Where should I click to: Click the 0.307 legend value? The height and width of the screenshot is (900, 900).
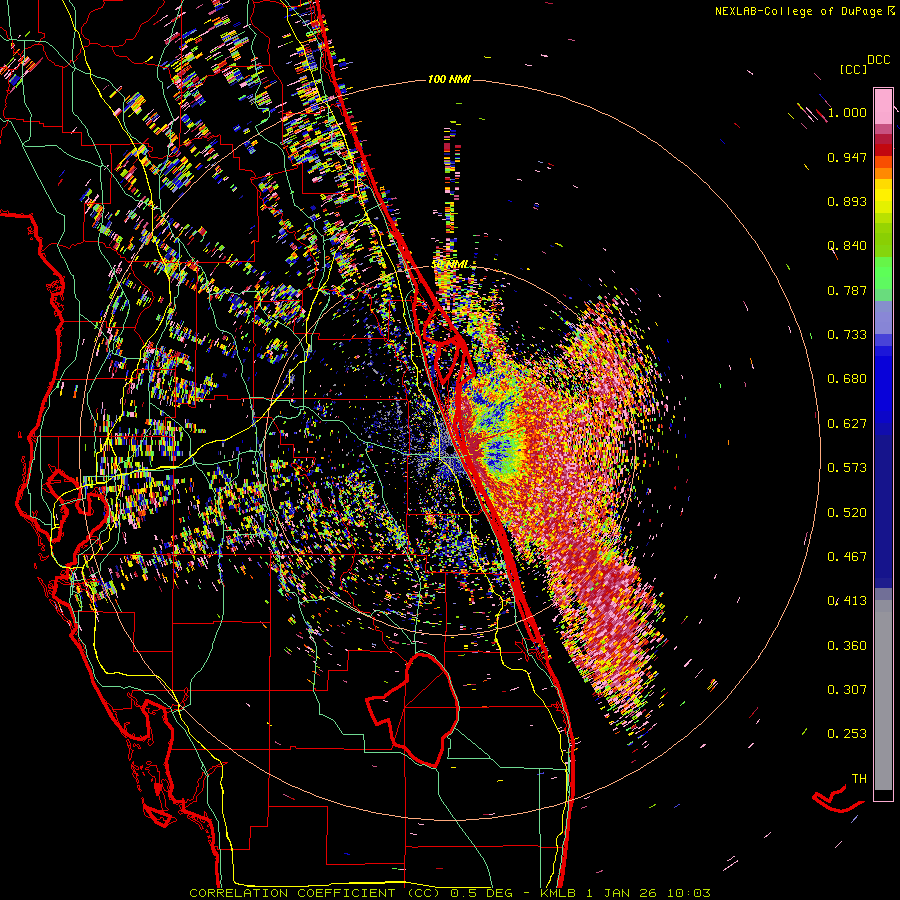847,690
